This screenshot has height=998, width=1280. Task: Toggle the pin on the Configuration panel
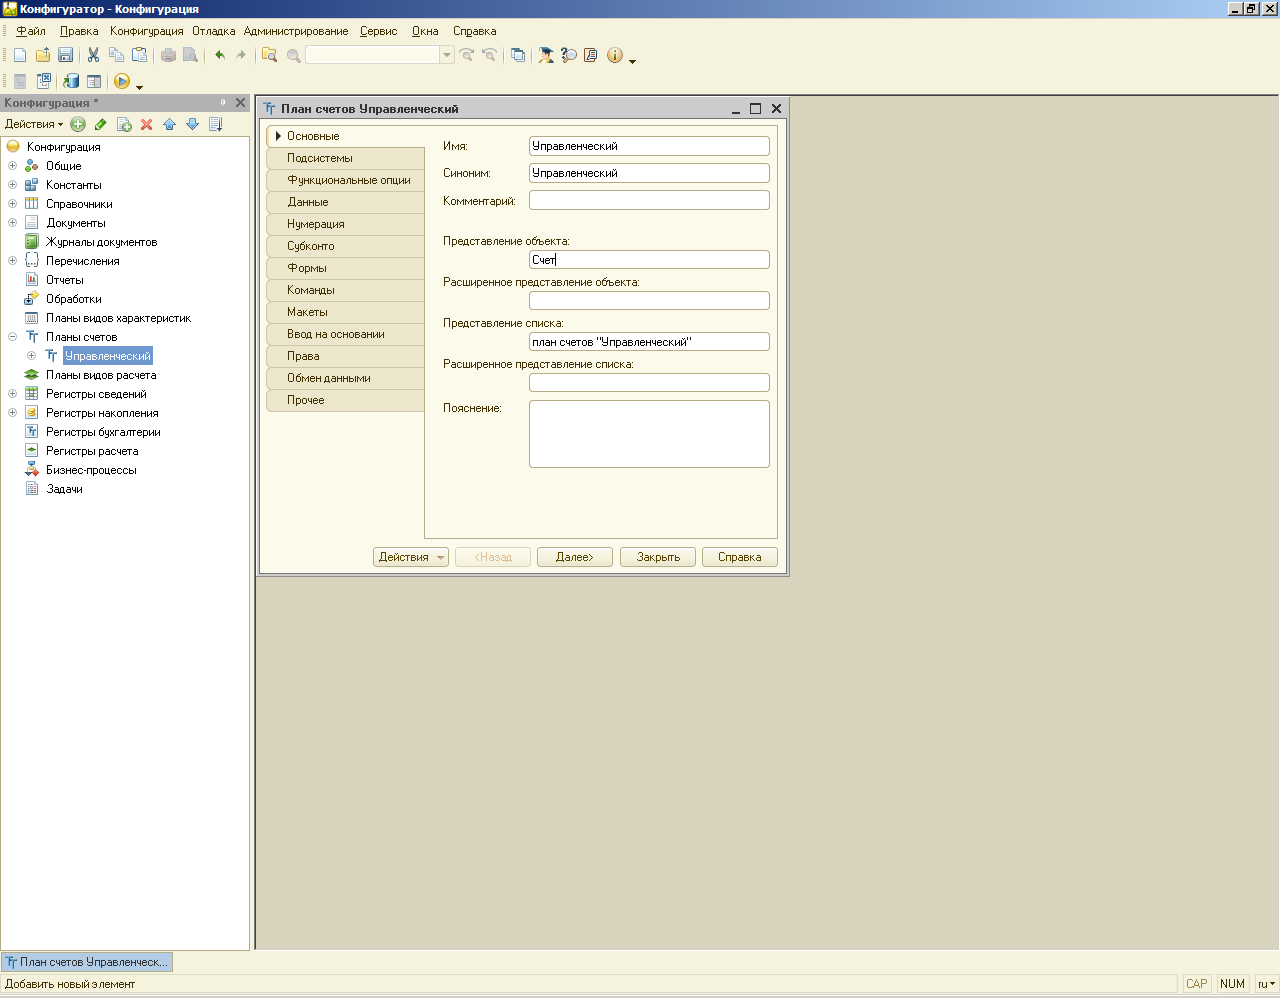point(223,102)
